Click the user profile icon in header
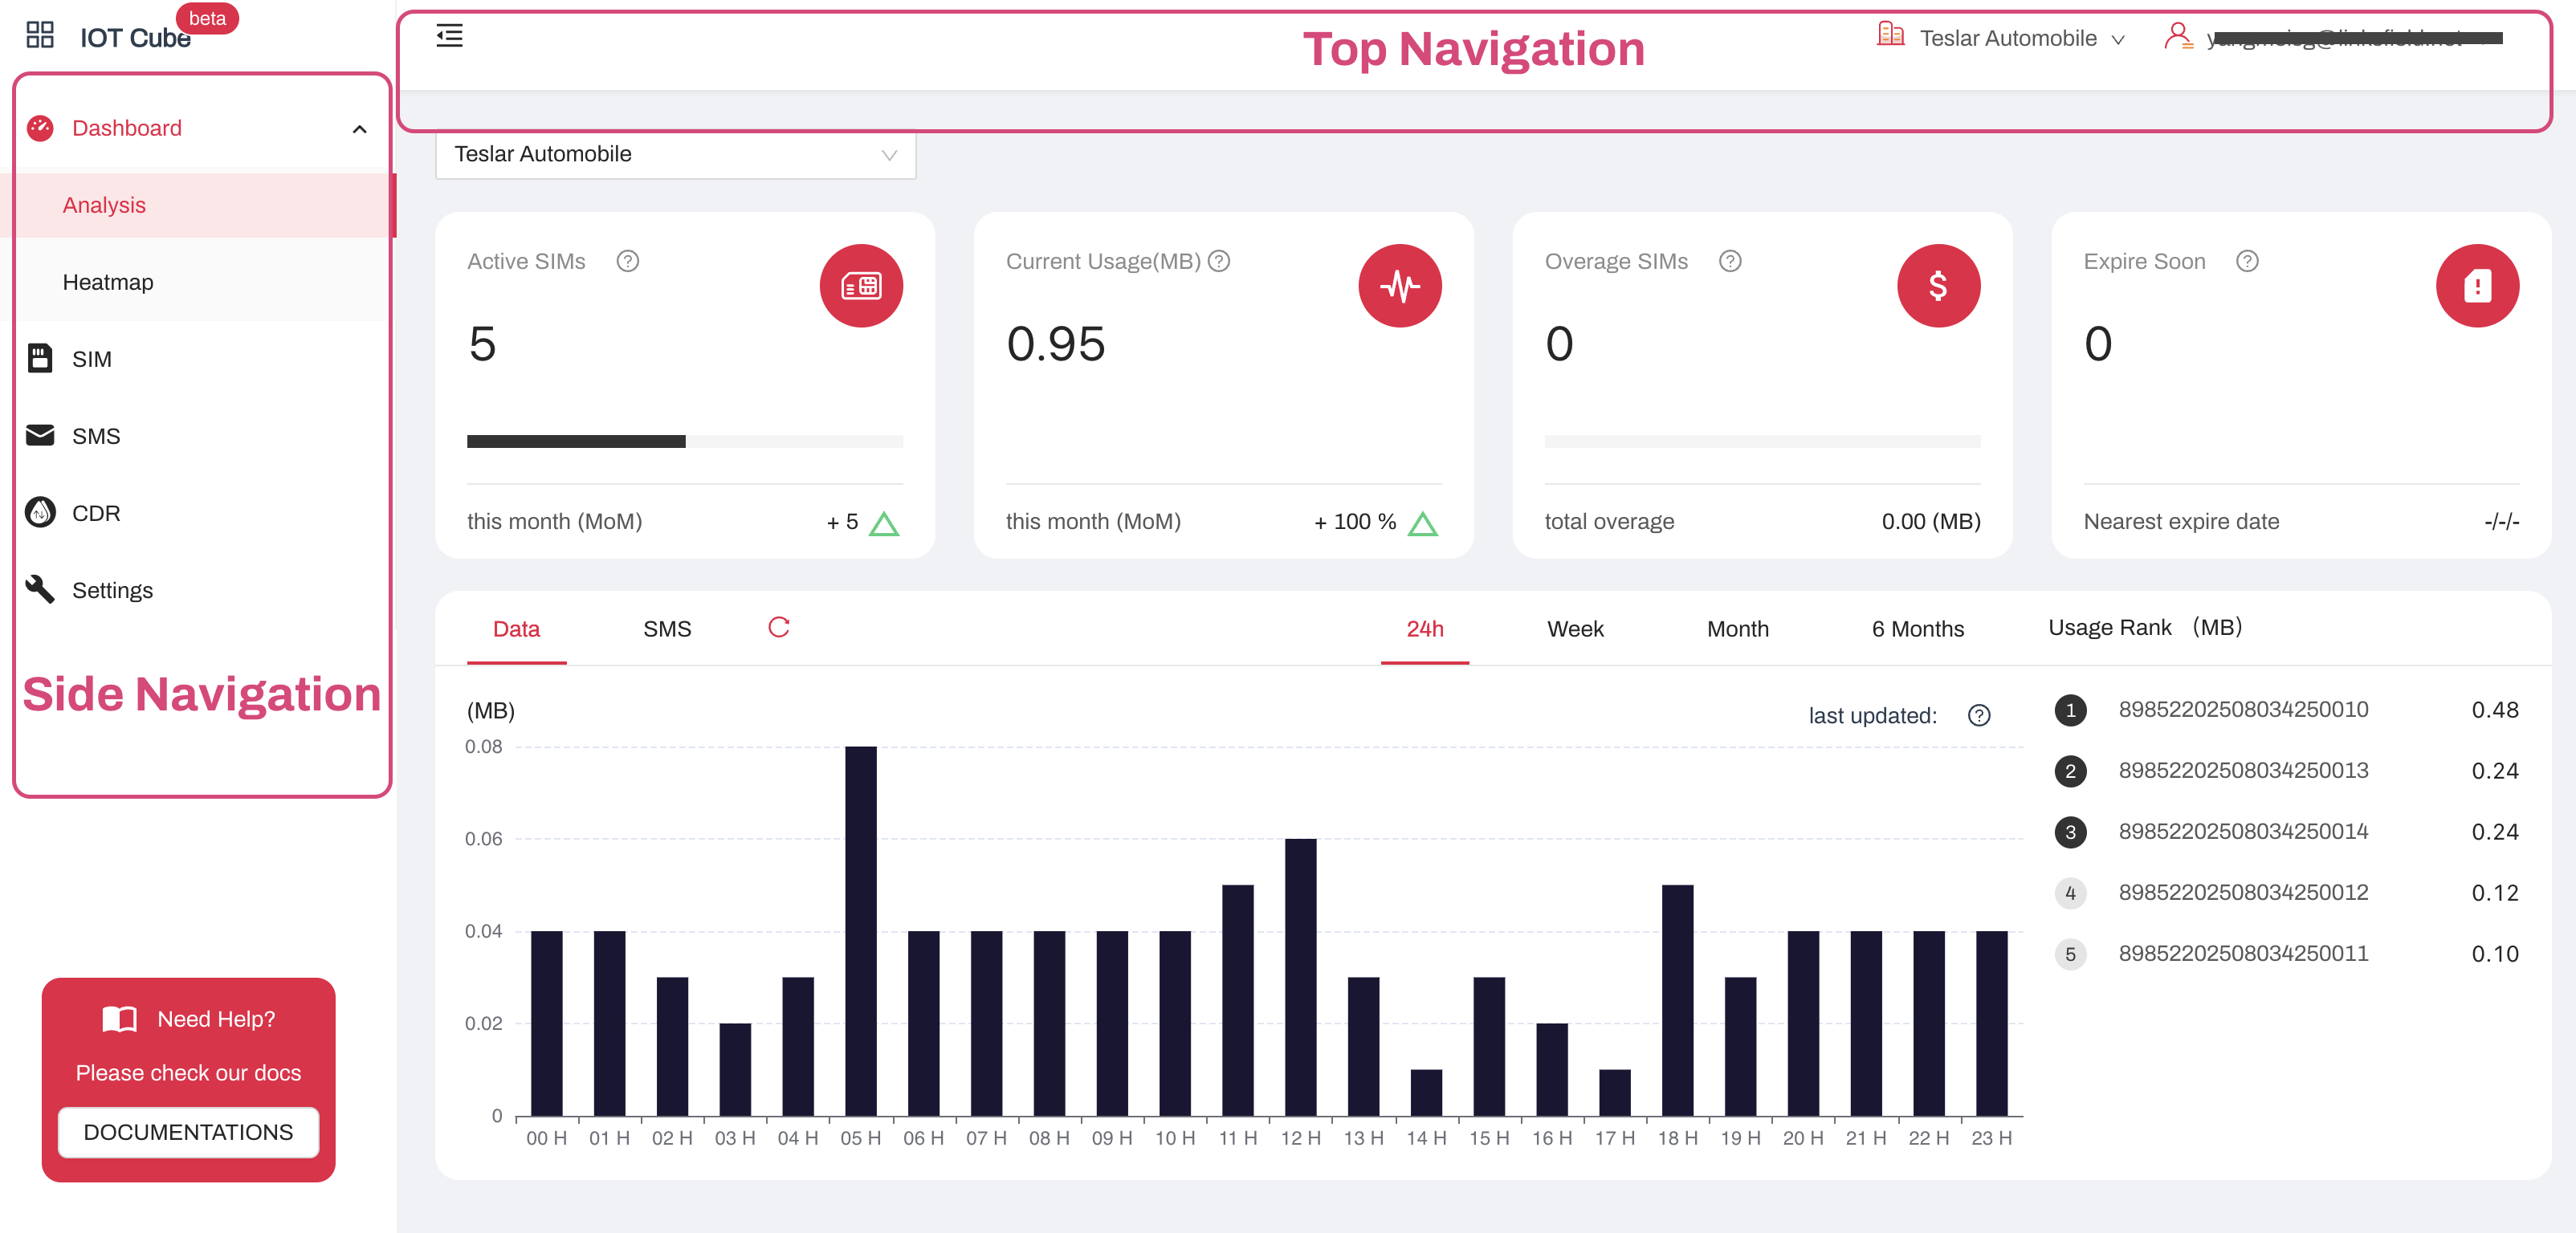 click(2178, 36)
